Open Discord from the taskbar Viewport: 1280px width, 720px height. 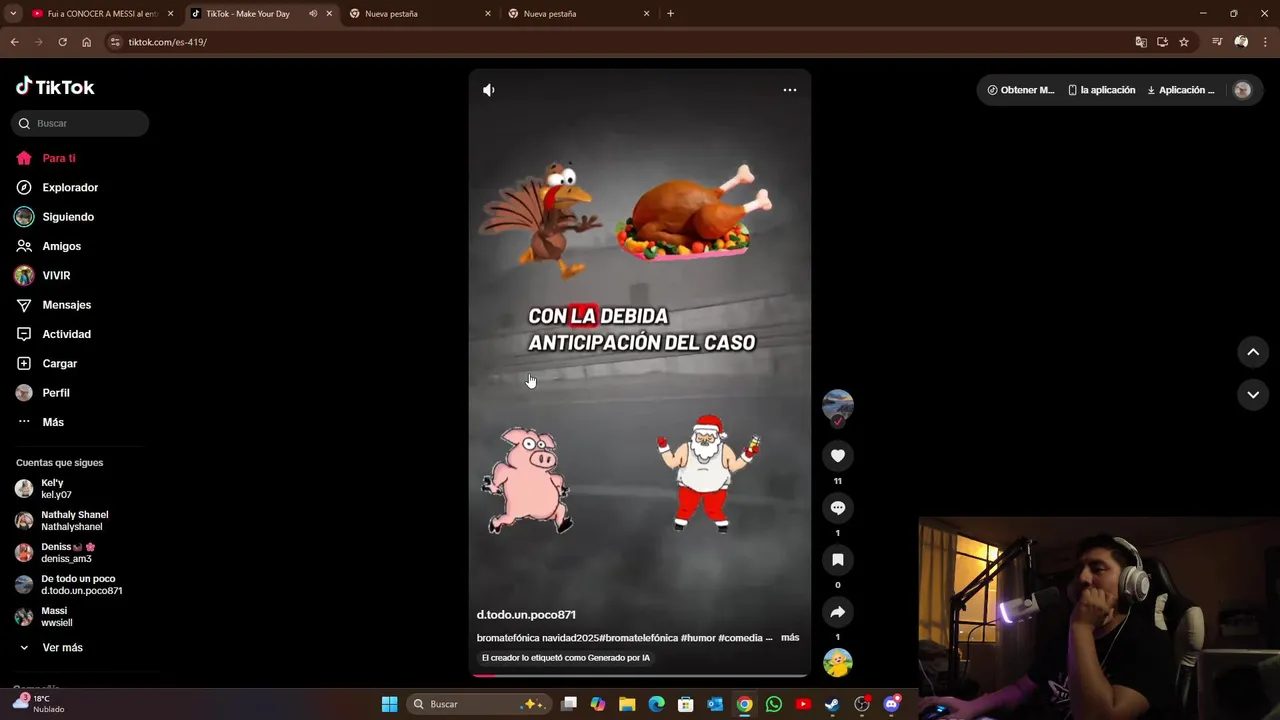coord(891,704)
